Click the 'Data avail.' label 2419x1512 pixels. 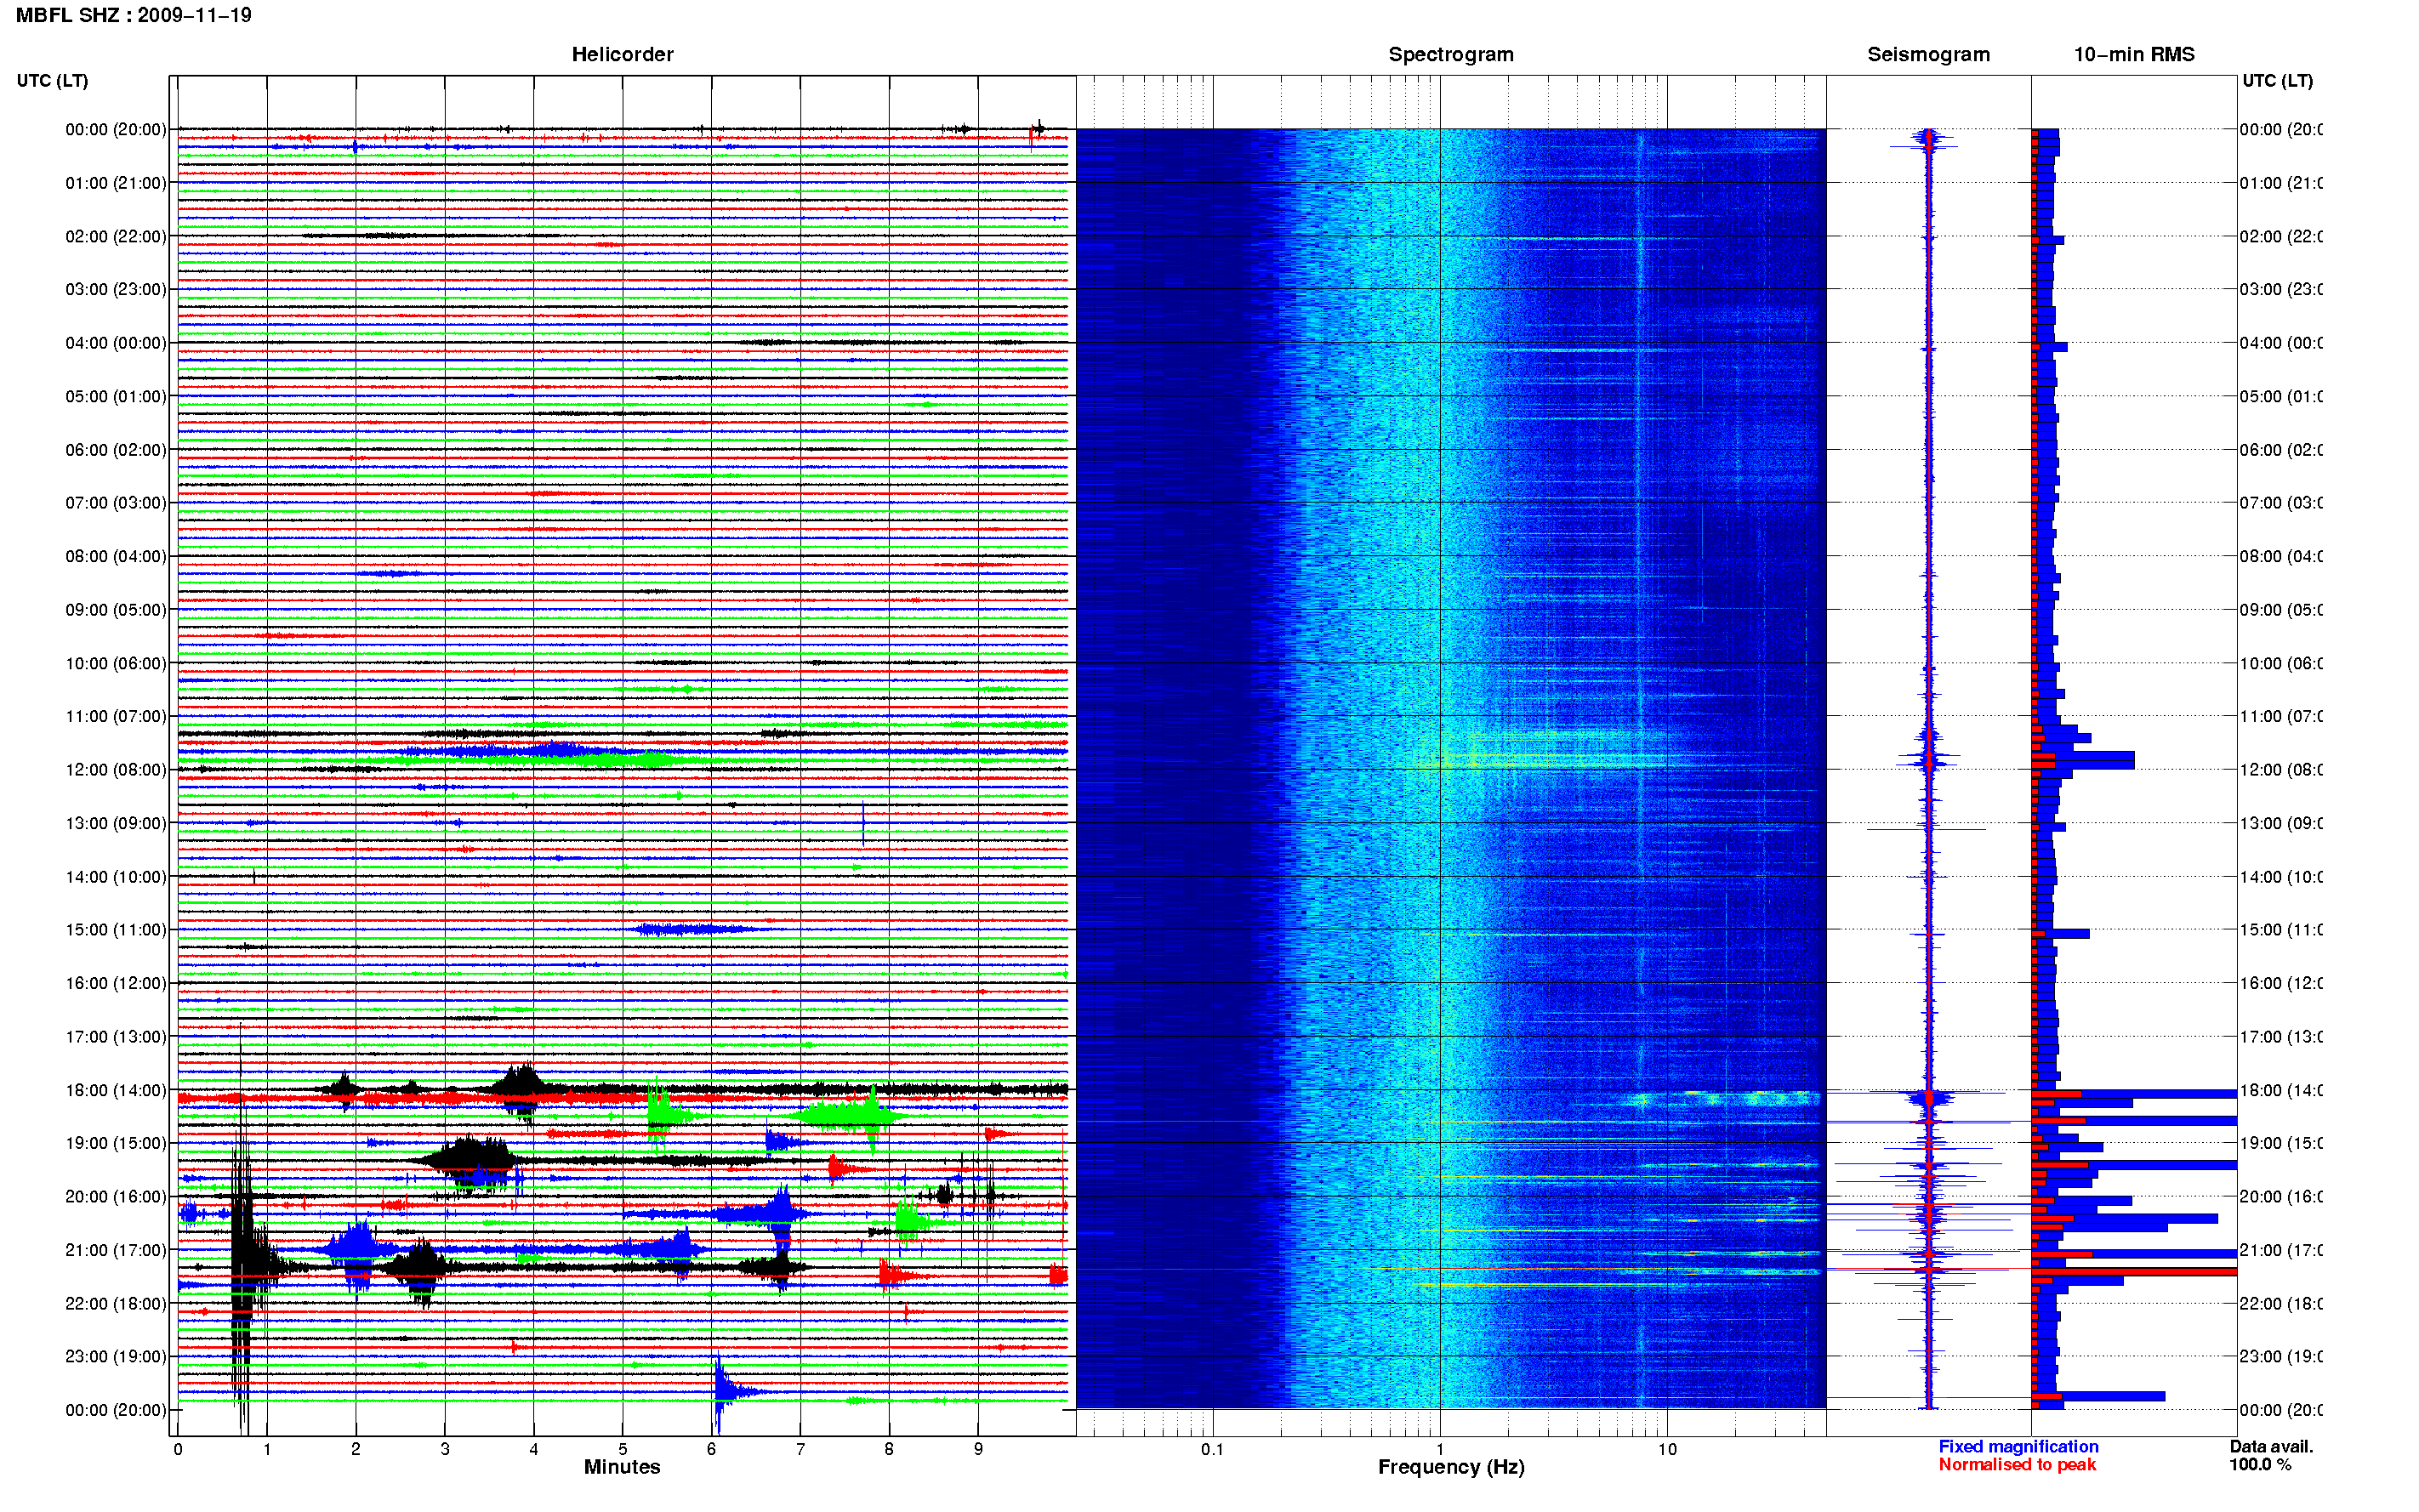point(2271,1446)
